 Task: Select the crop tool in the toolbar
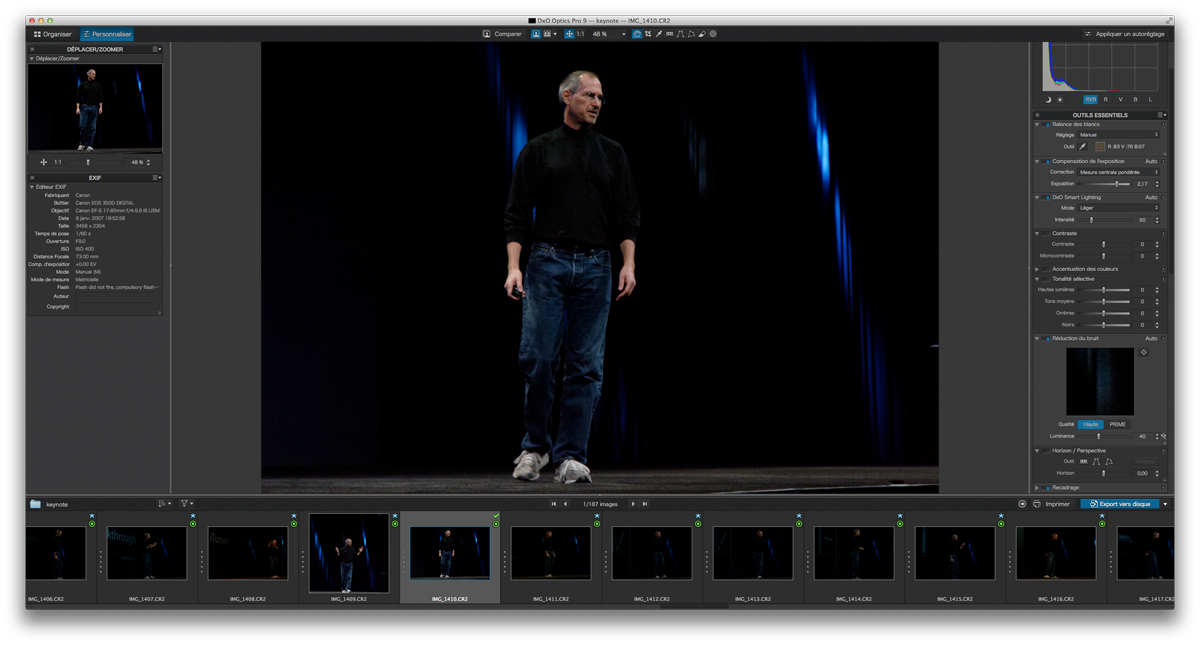tap(648, 34)
